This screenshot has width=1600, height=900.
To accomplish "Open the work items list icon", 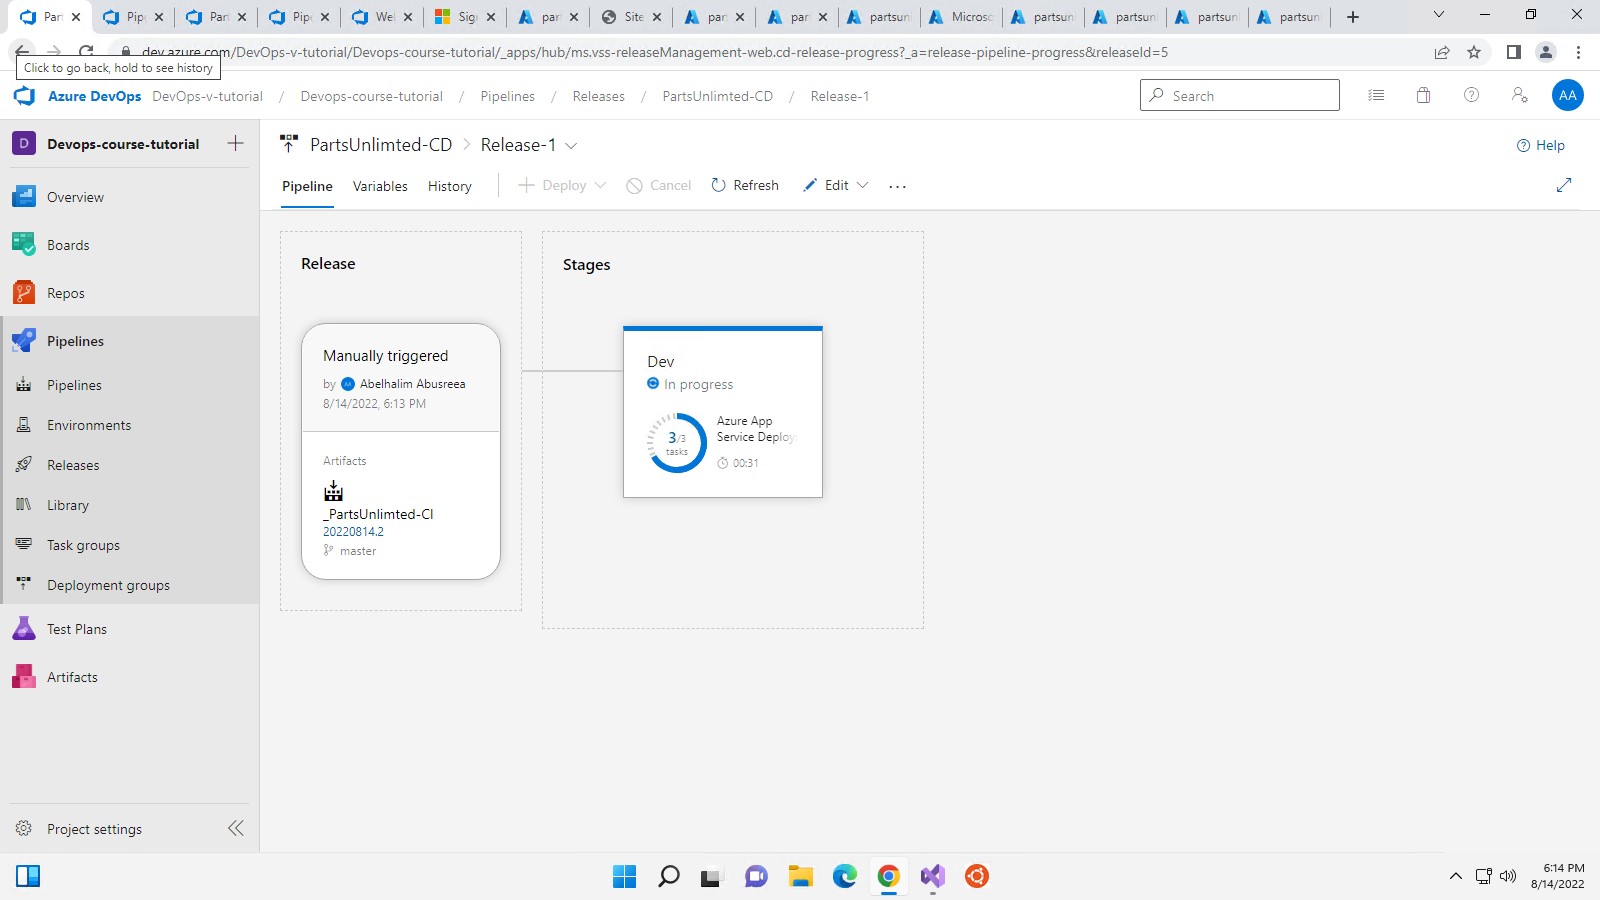I will pos(1376,95).
